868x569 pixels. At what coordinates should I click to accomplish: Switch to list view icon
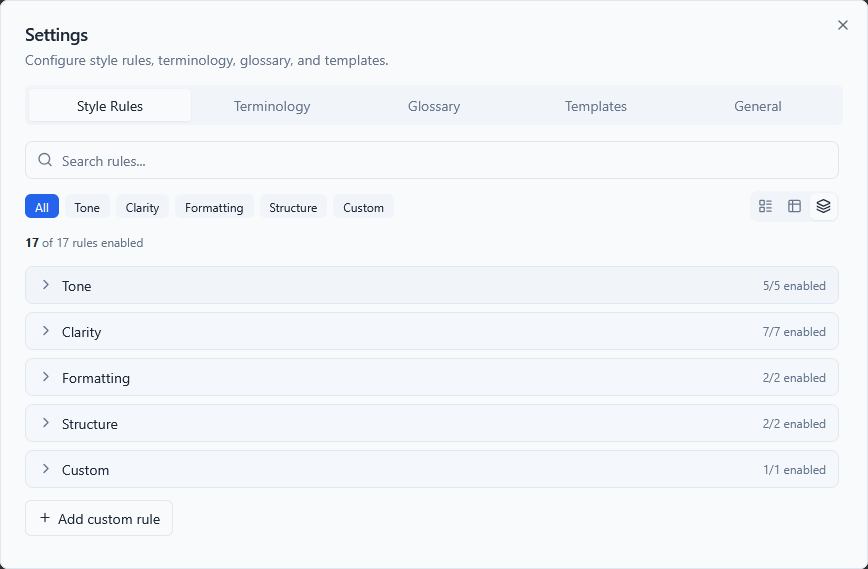[x=765, y=206]
